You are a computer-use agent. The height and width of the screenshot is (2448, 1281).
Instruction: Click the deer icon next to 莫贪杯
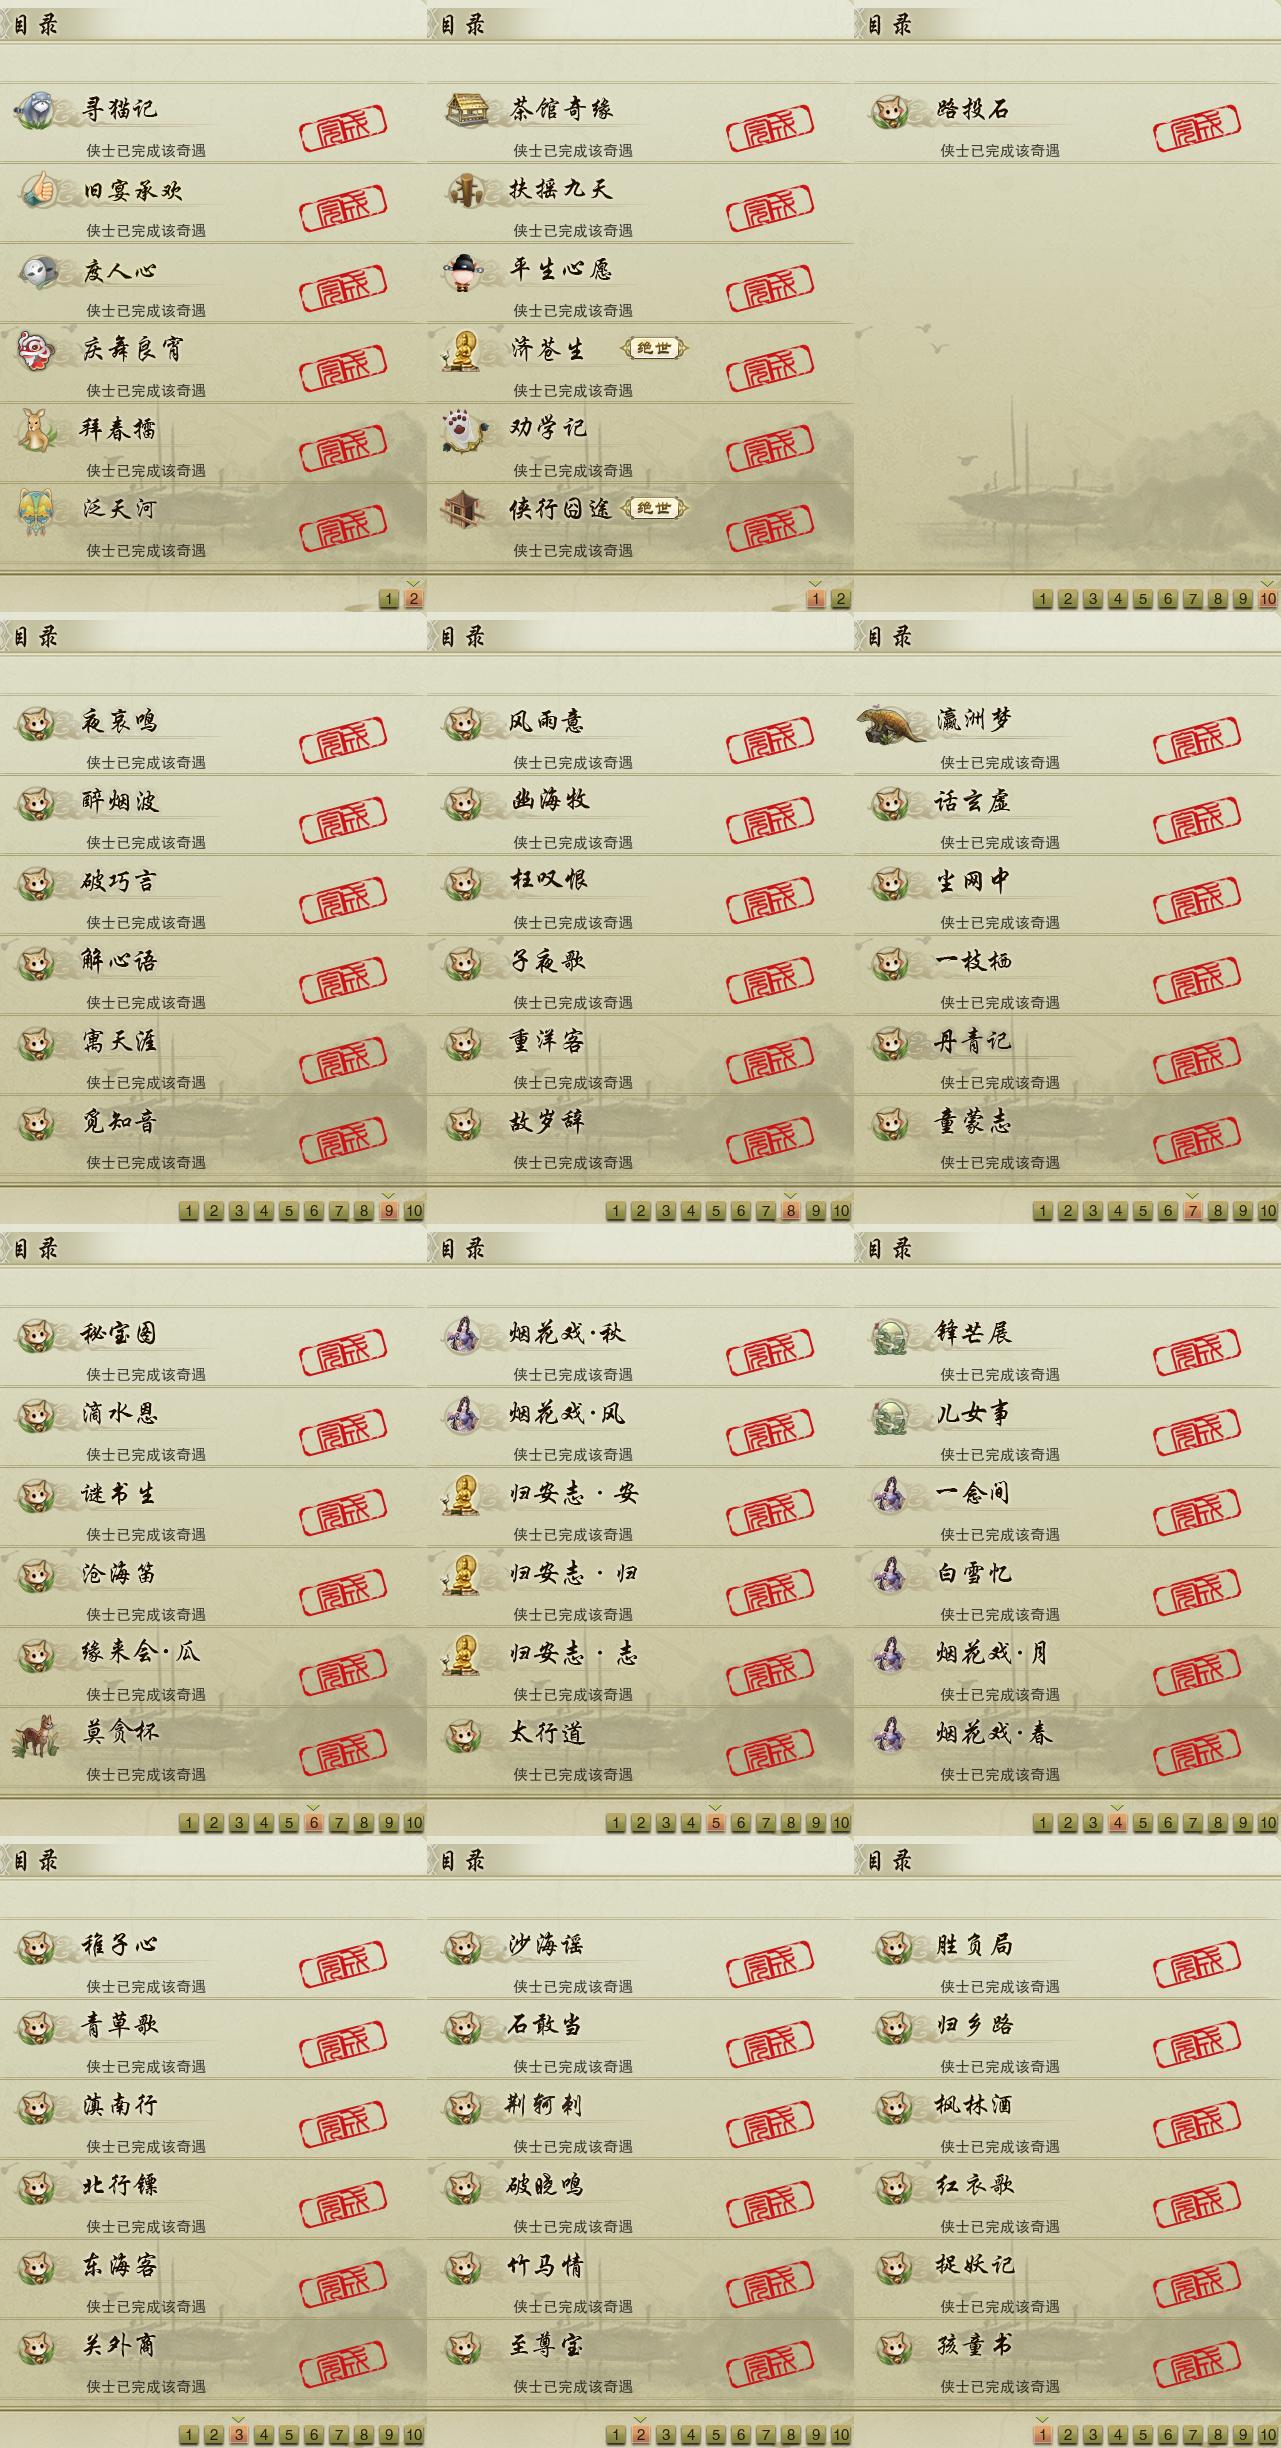[x=36, y=1735]
